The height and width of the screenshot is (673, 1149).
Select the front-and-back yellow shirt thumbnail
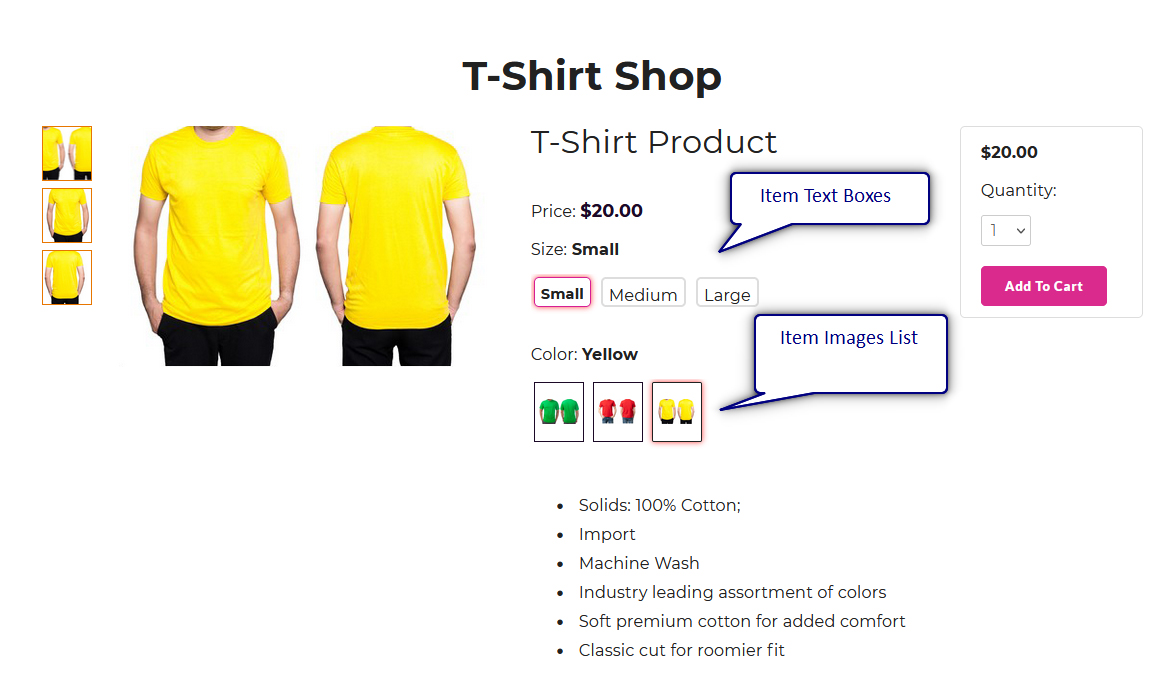click(67, 153)
